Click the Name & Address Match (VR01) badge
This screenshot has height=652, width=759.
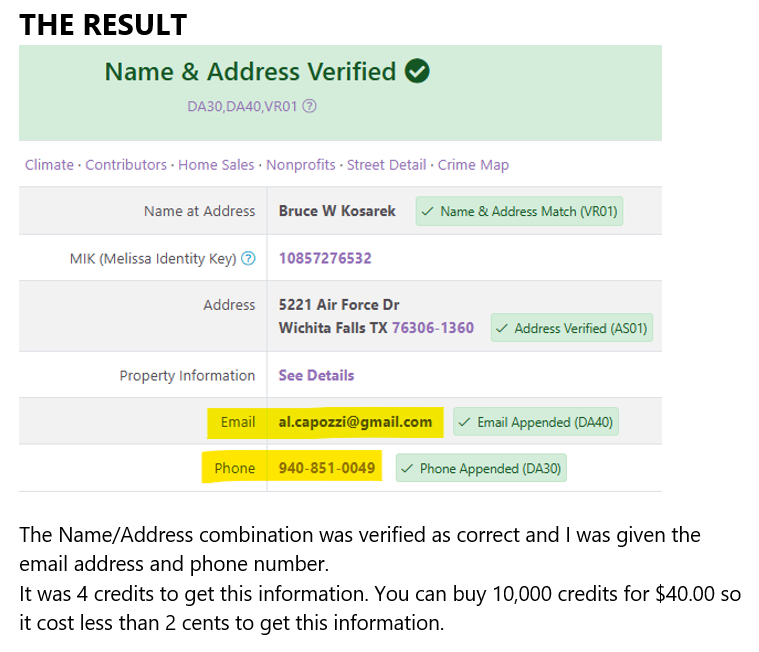(x=519, y=211)
